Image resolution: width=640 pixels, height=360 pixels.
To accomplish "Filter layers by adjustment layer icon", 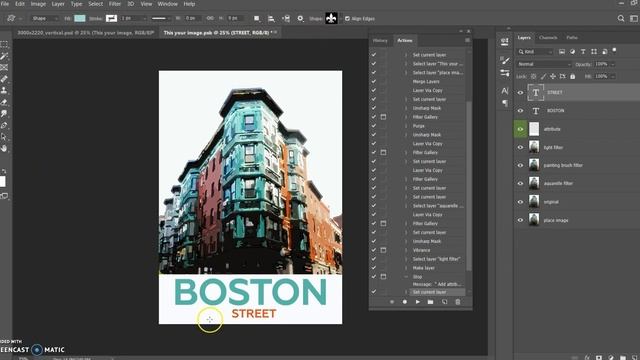I will pos(572,51).
